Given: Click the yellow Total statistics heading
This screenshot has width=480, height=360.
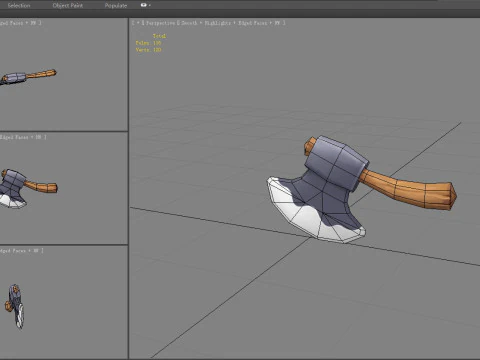Looking at the screenshot, I should pos(159,36).
